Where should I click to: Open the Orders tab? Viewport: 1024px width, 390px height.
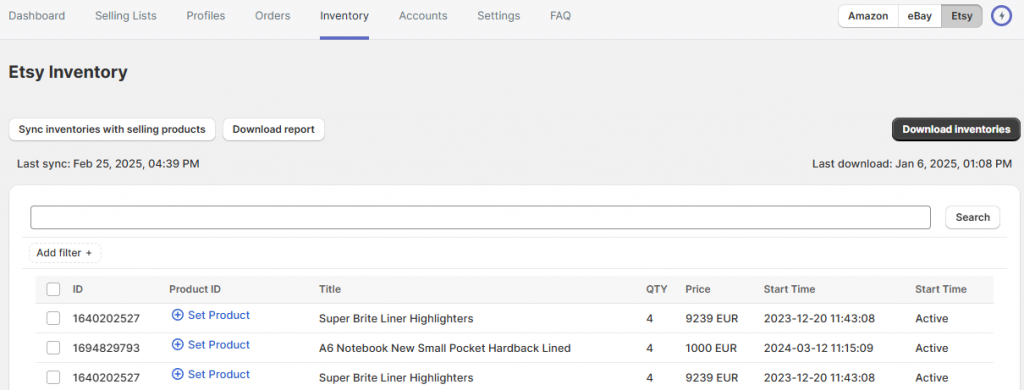click(x=272, y=16)
